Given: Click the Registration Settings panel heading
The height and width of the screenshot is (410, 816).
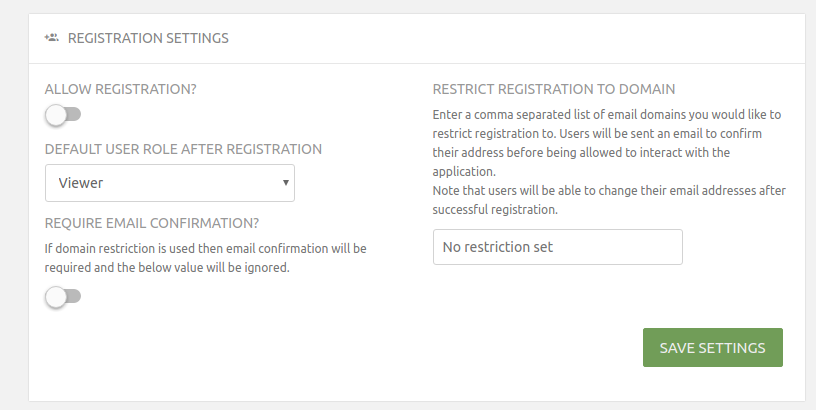Looking at the screenshot, I should point(148,38).
